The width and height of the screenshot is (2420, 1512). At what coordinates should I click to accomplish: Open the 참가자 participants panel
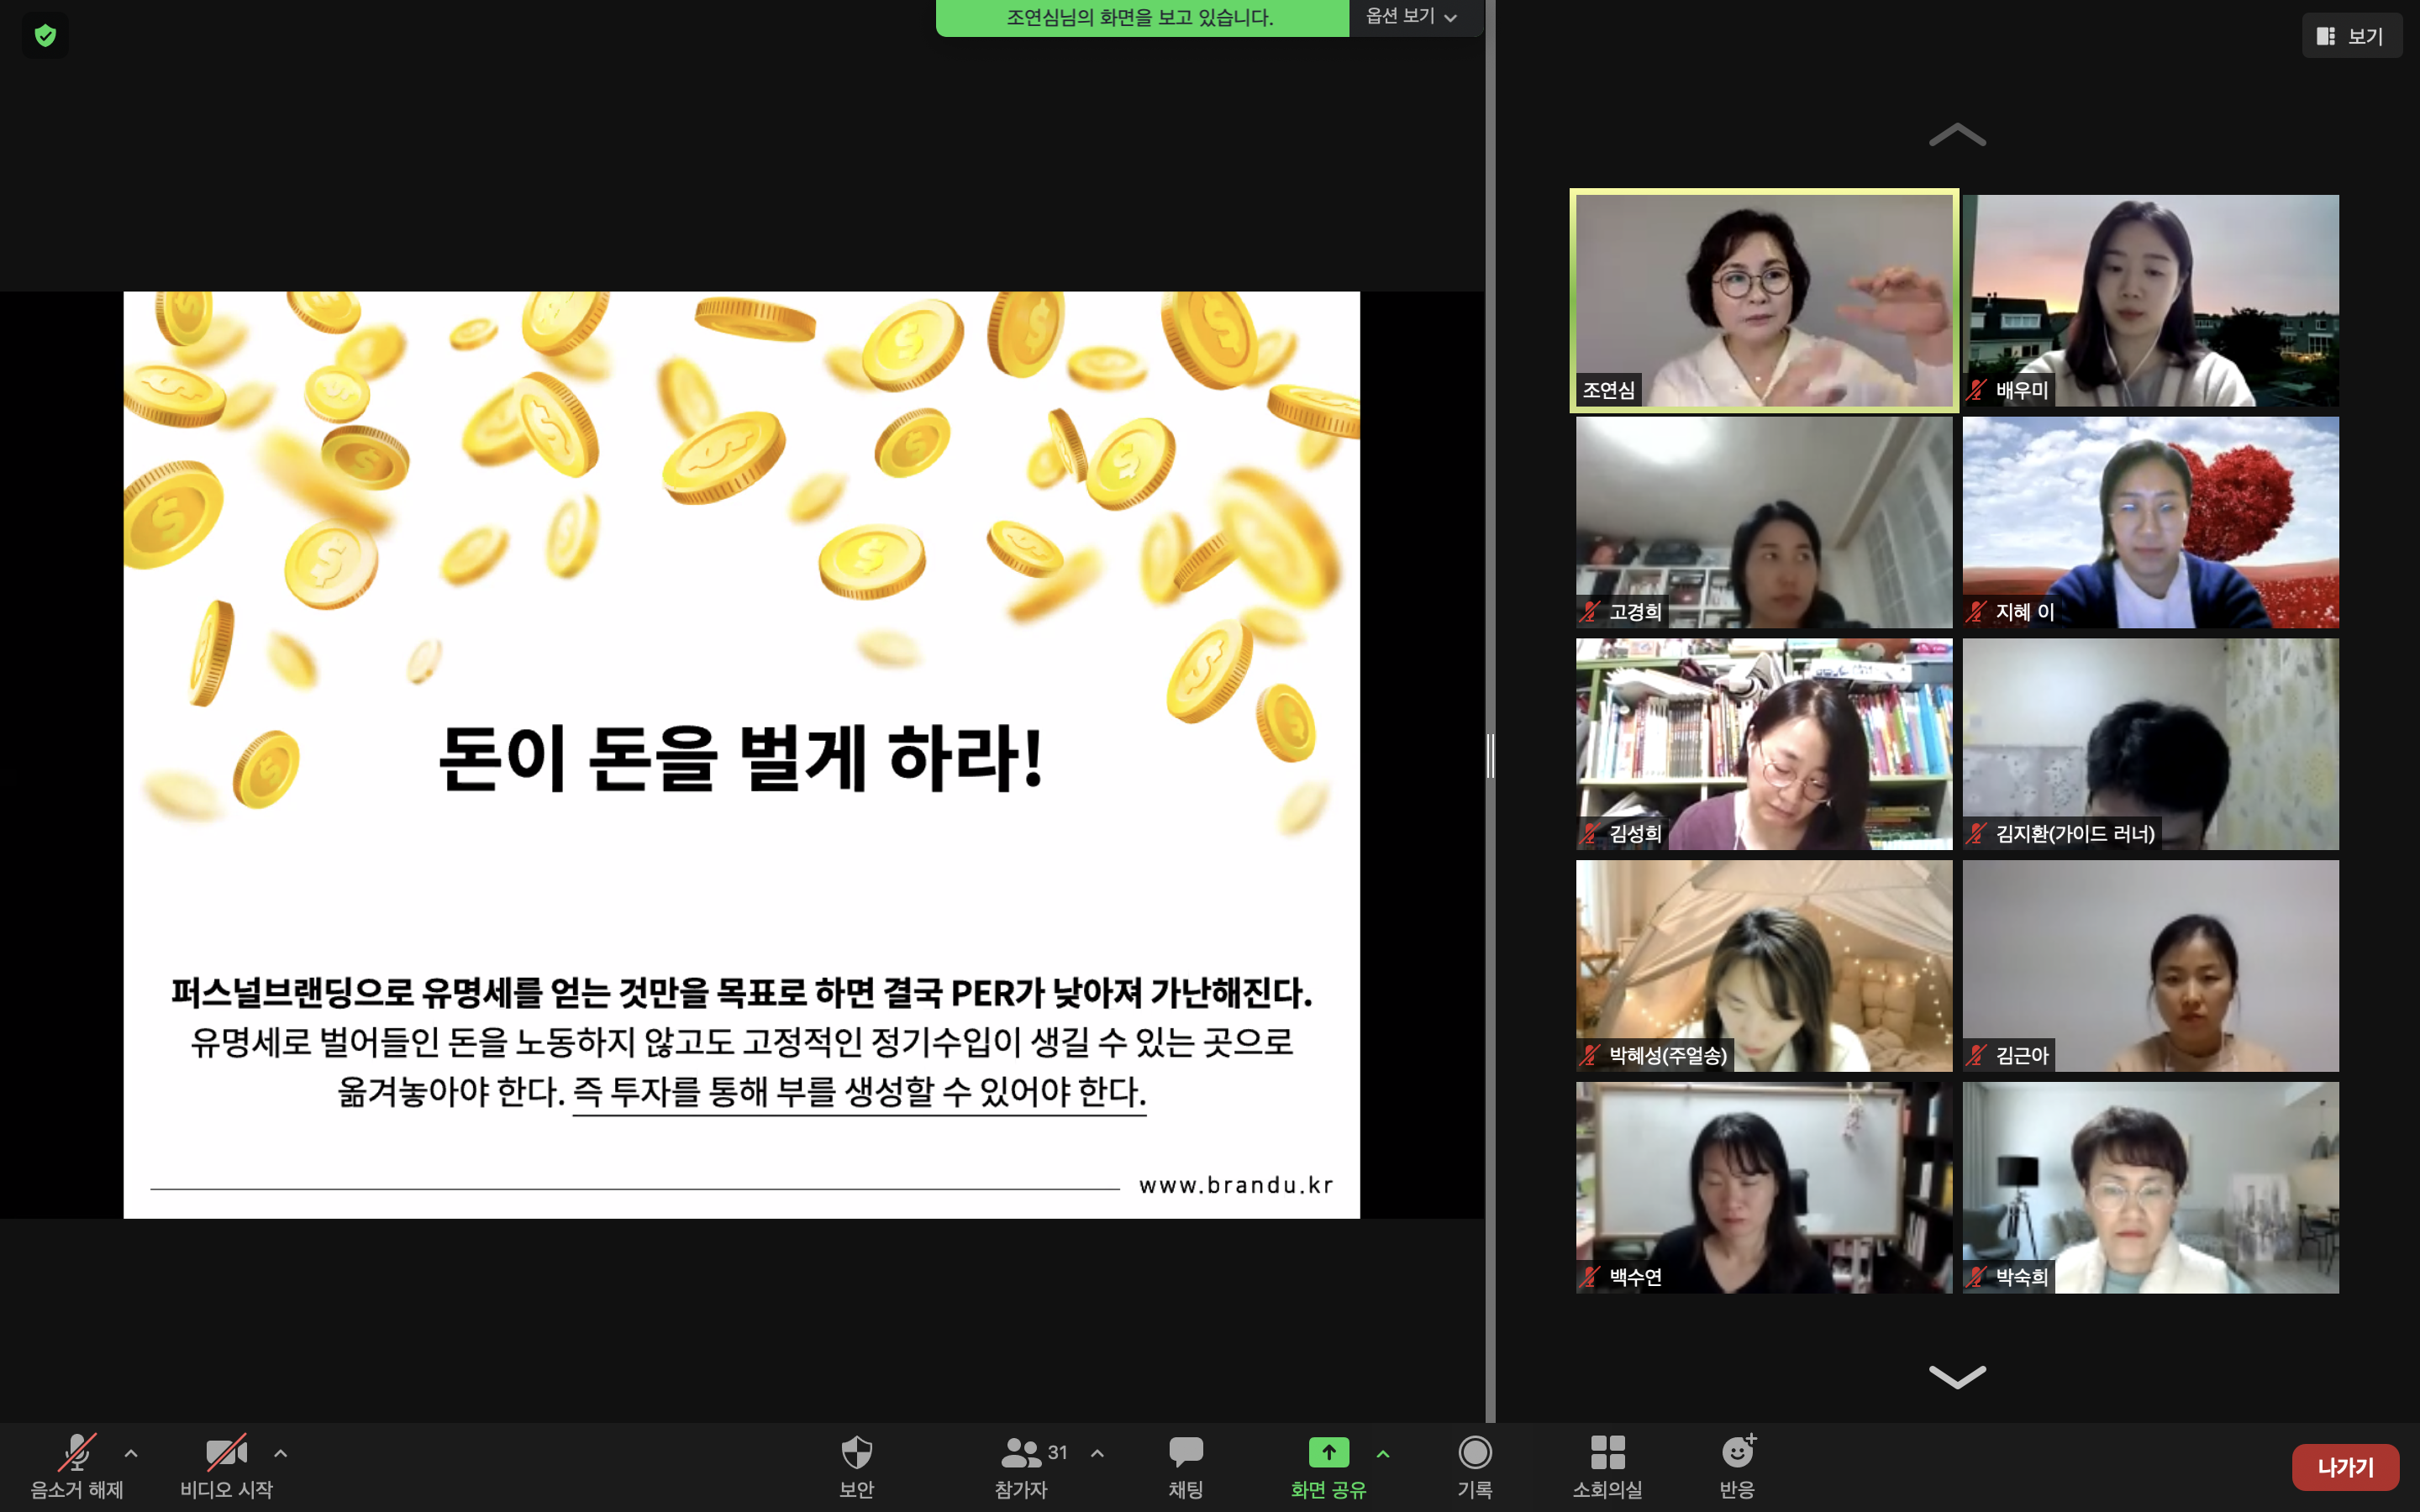[1021, 1453]
